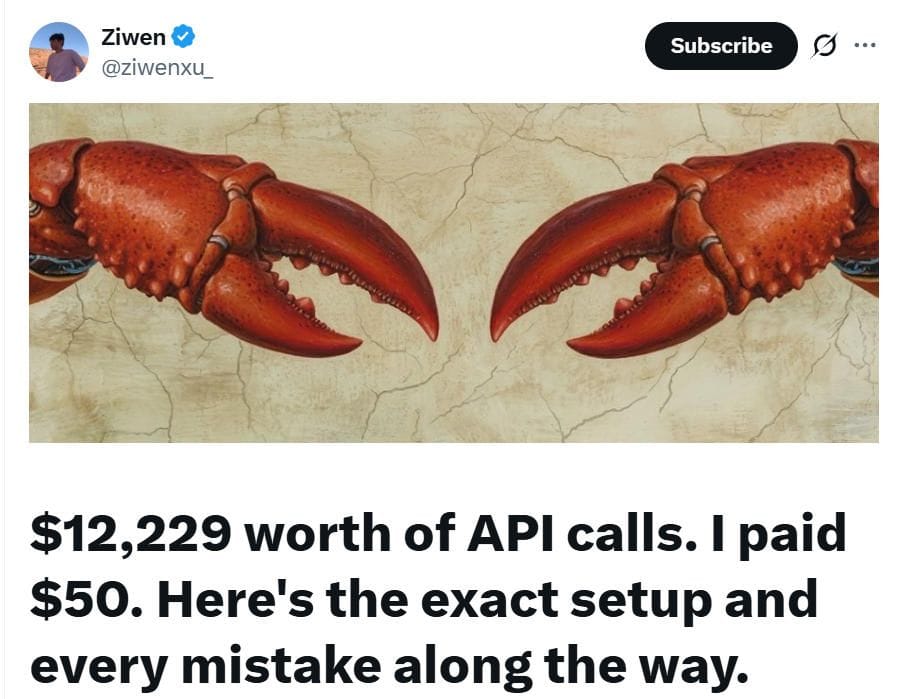Click the left lobster's eye at image edge
This screenshot has height=699, width=900.
click(34, 208)
